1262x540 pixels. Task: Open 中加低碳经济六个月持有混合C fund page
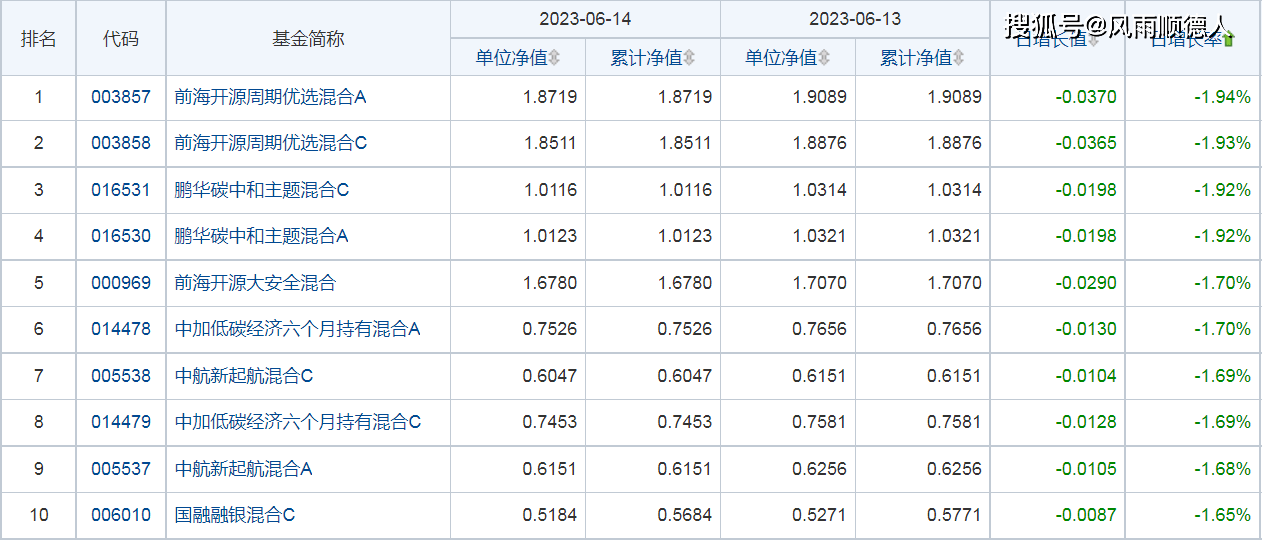(298, 422)
